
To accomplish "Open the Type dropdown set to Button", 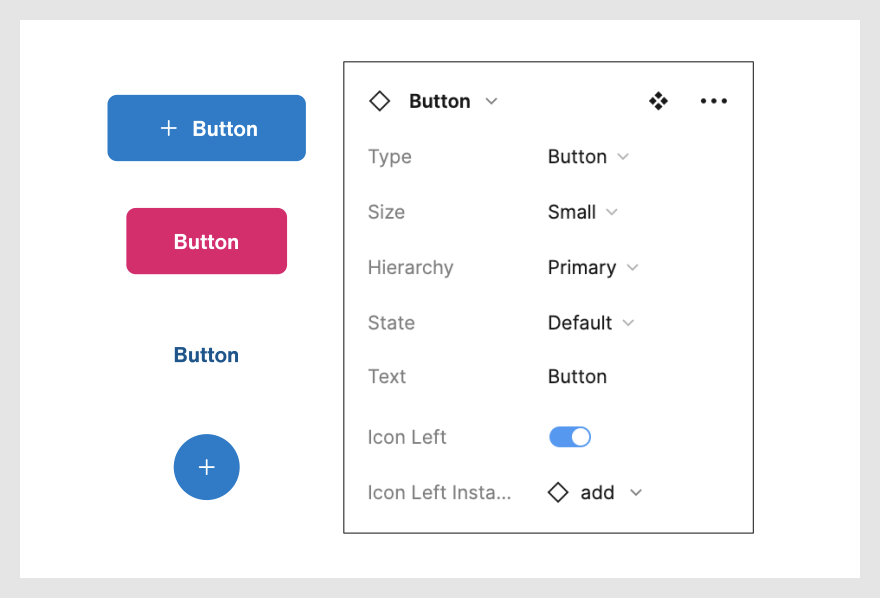I will tap(588, 157).
